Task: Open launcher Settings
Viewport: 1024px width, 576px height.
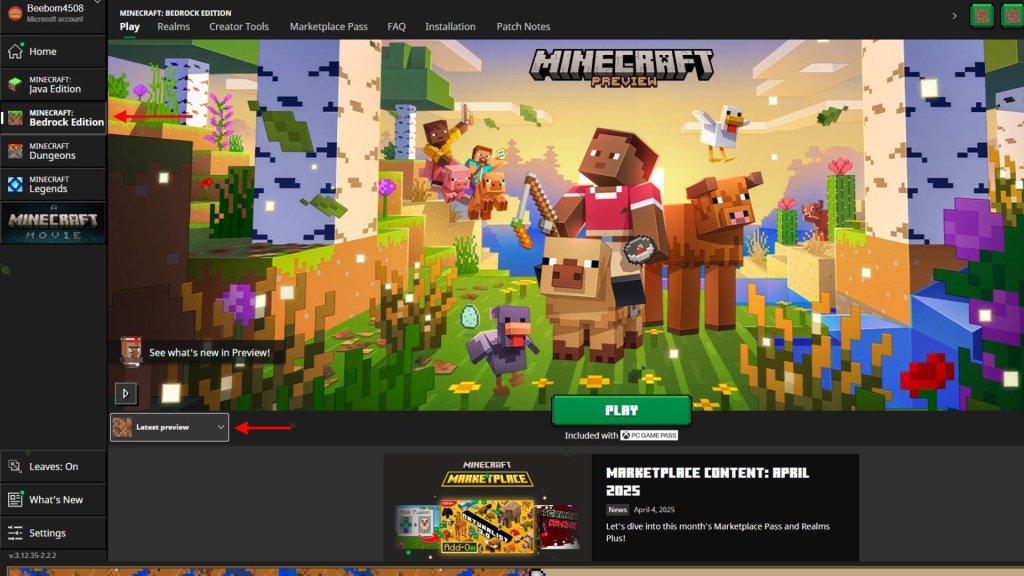Action: [x=47, y=533]
